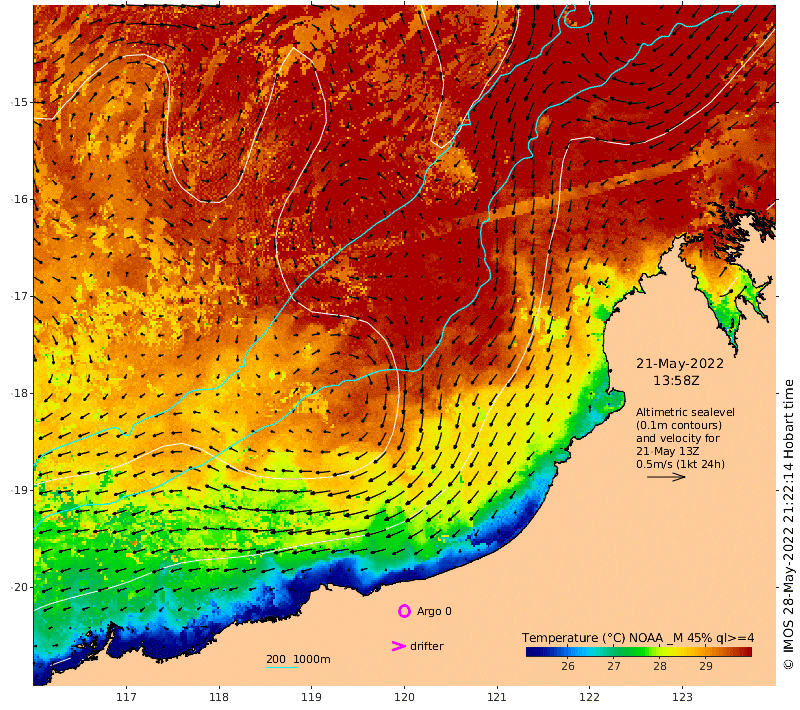Viewport: 800px width, 710px height.
Task: Click the 119 longitude axis label
Action: [x=311, y=697]
